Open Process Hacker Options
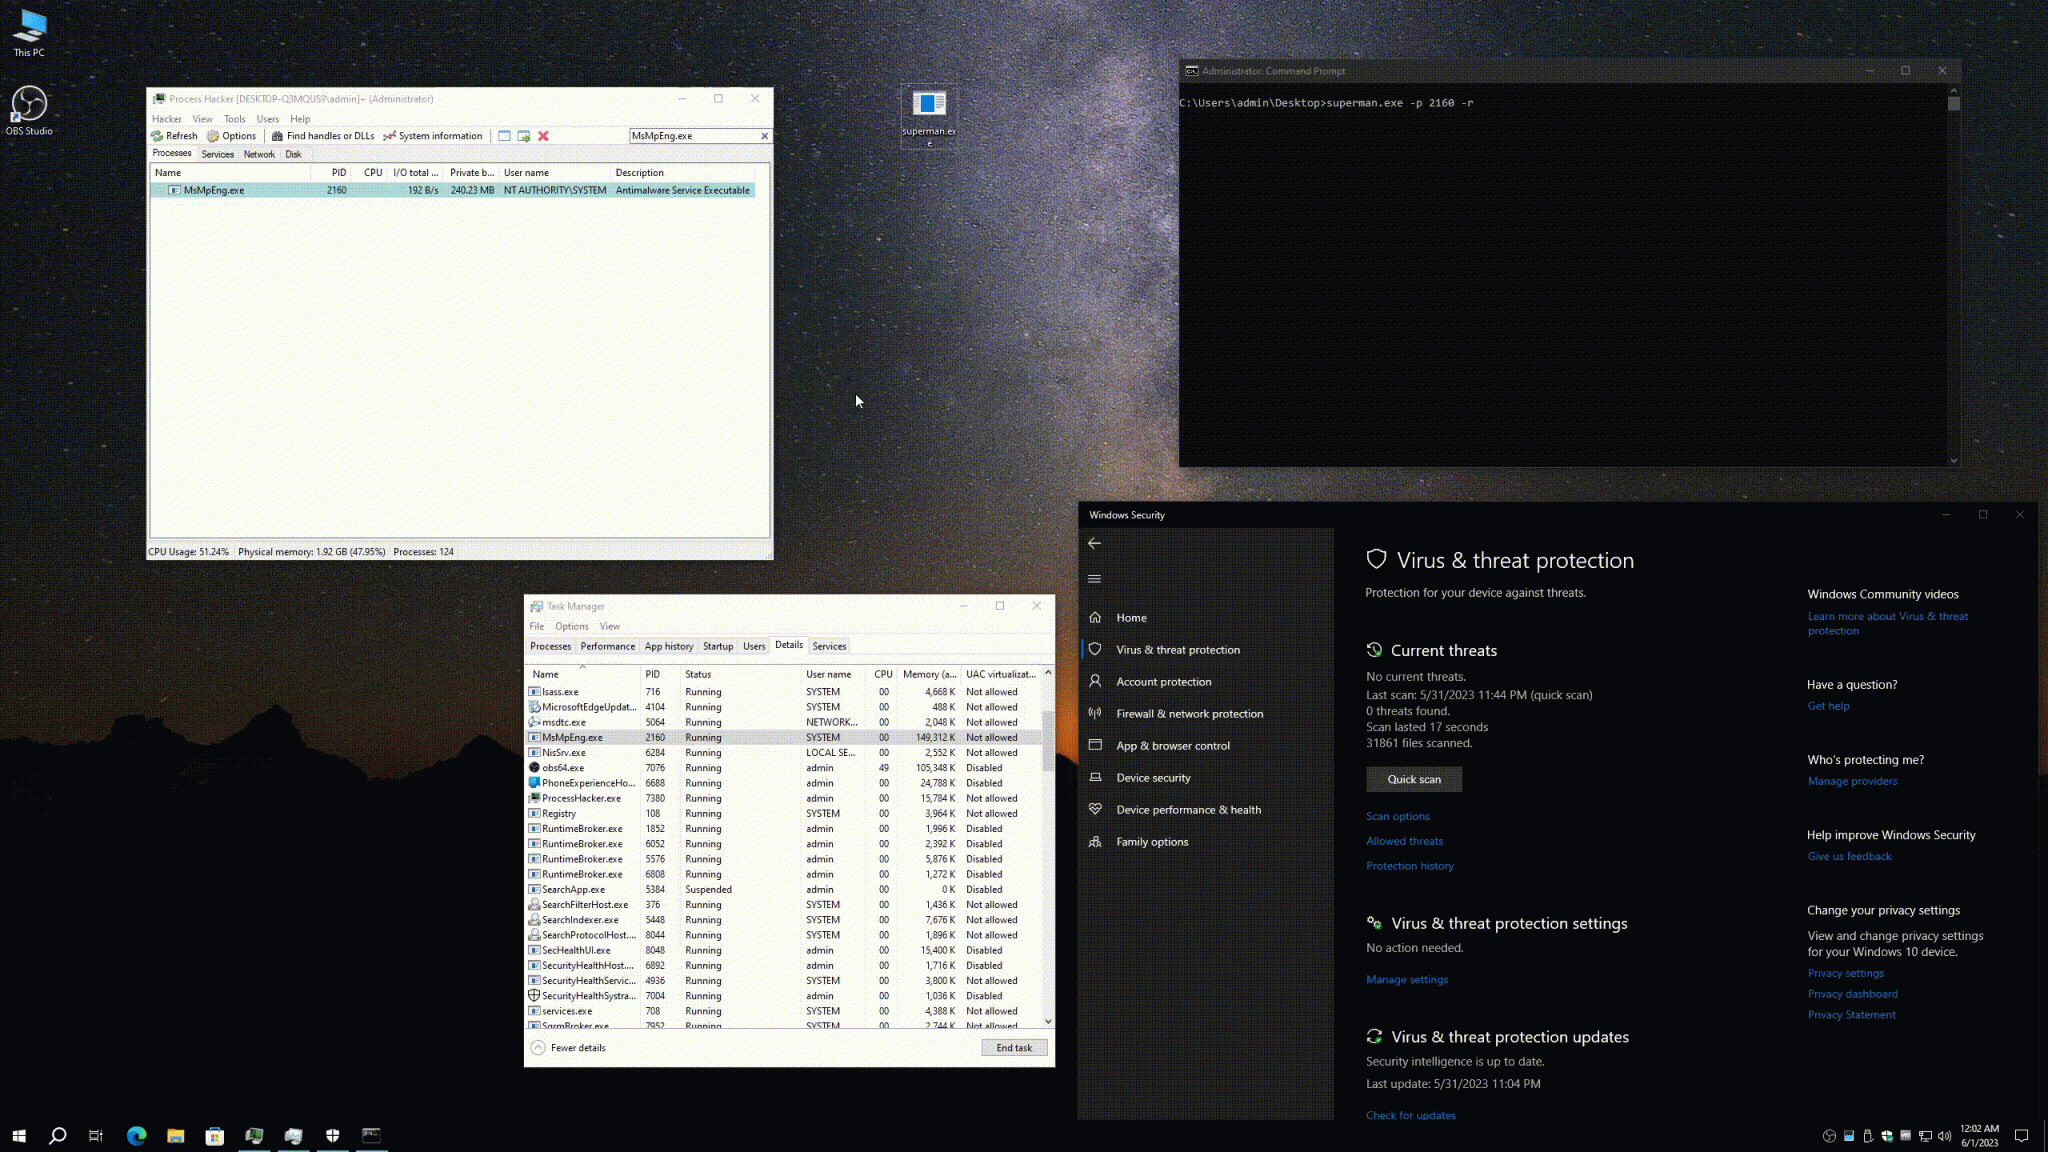The width and height of the screenshot is (2048, 1152). point(231,136)
